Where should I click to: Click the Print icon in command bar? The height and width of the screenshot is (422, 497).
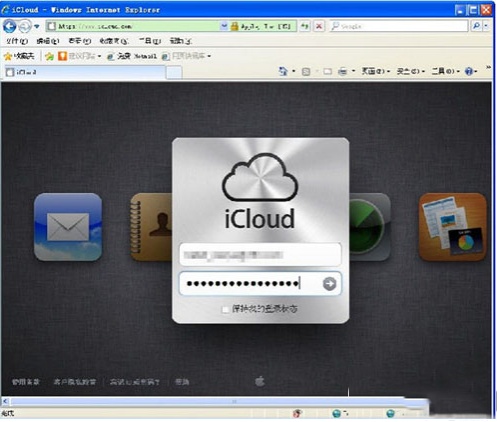342,71
